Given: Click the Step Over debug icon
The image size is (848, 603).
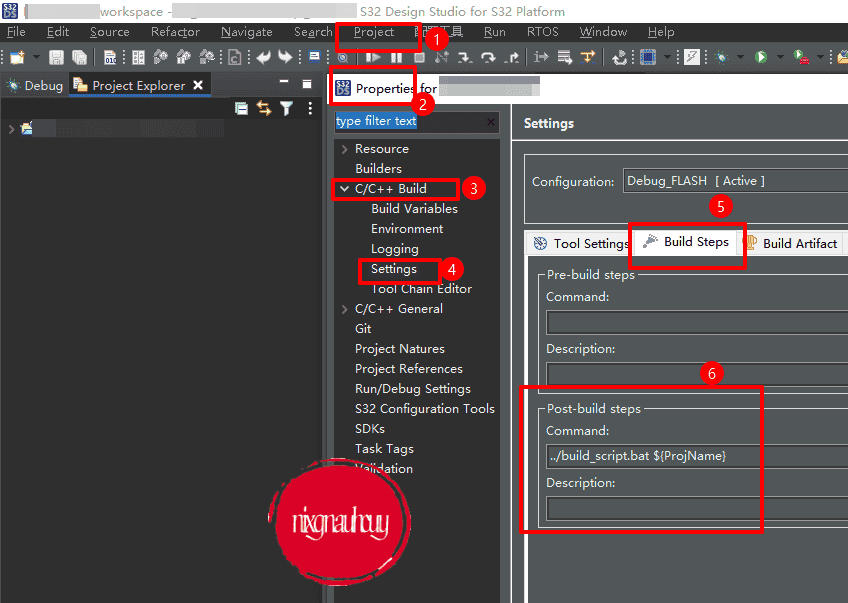Looking at the screenshot, I should click(489, 58).
